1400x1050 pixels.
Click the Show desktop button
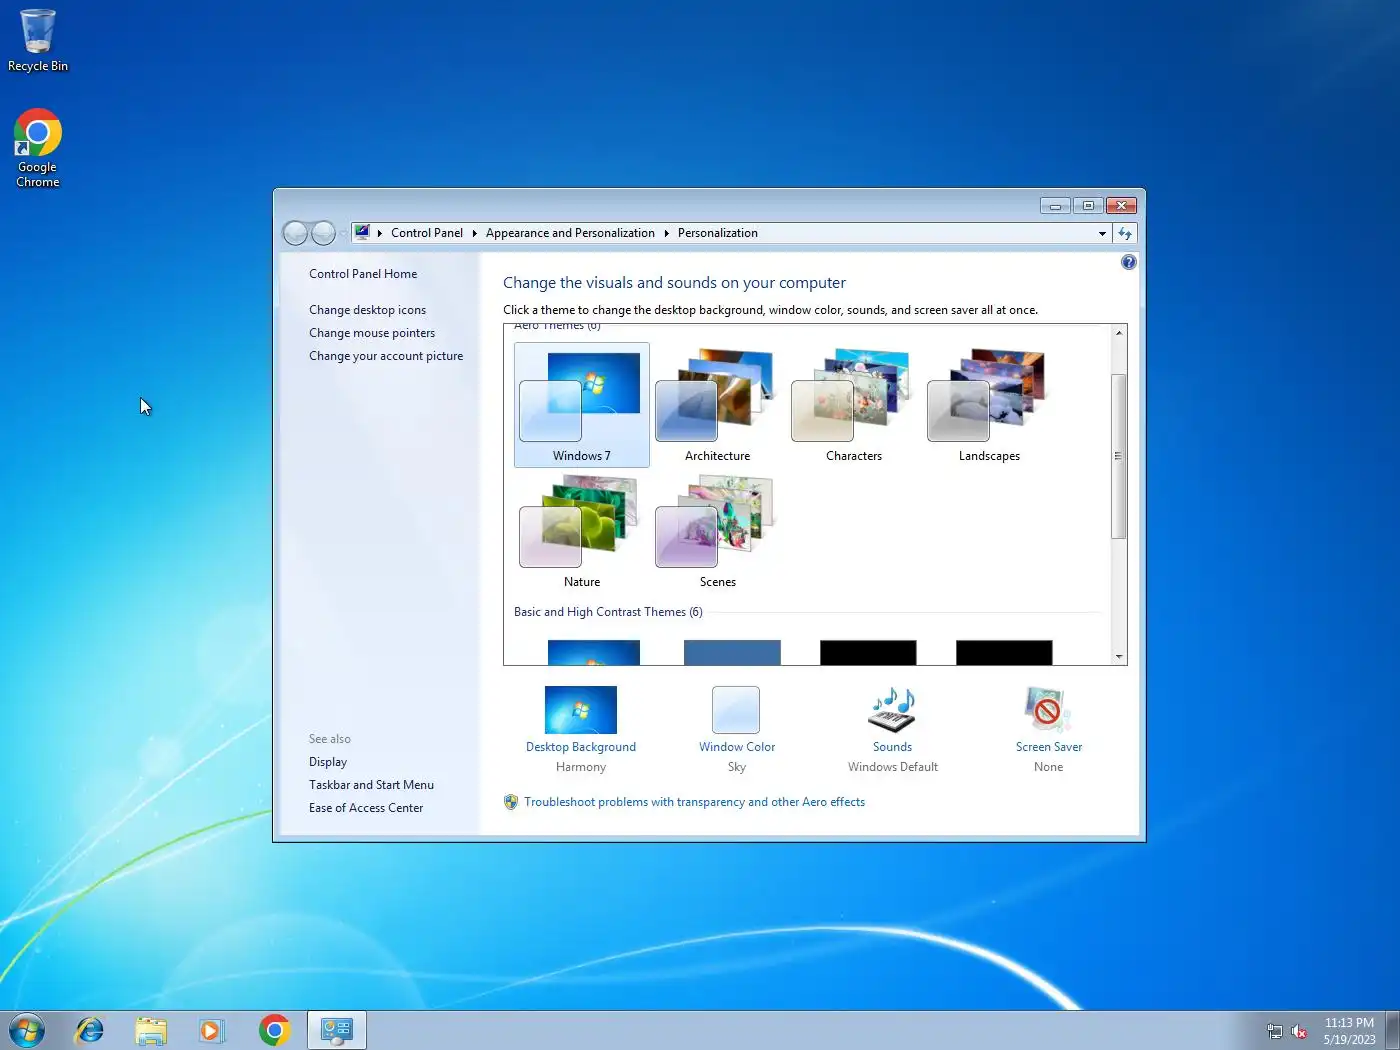click(x=1392, y=1030)
